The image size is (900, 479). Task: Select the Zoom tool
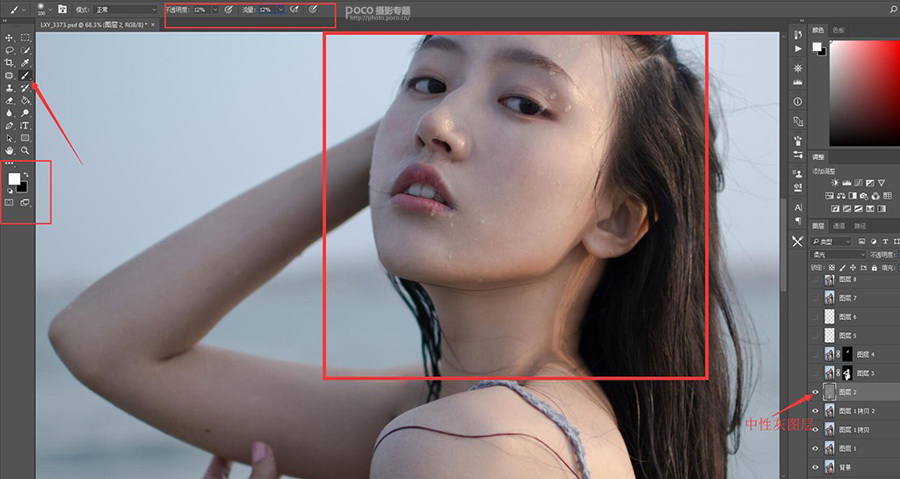pos(25,151)
